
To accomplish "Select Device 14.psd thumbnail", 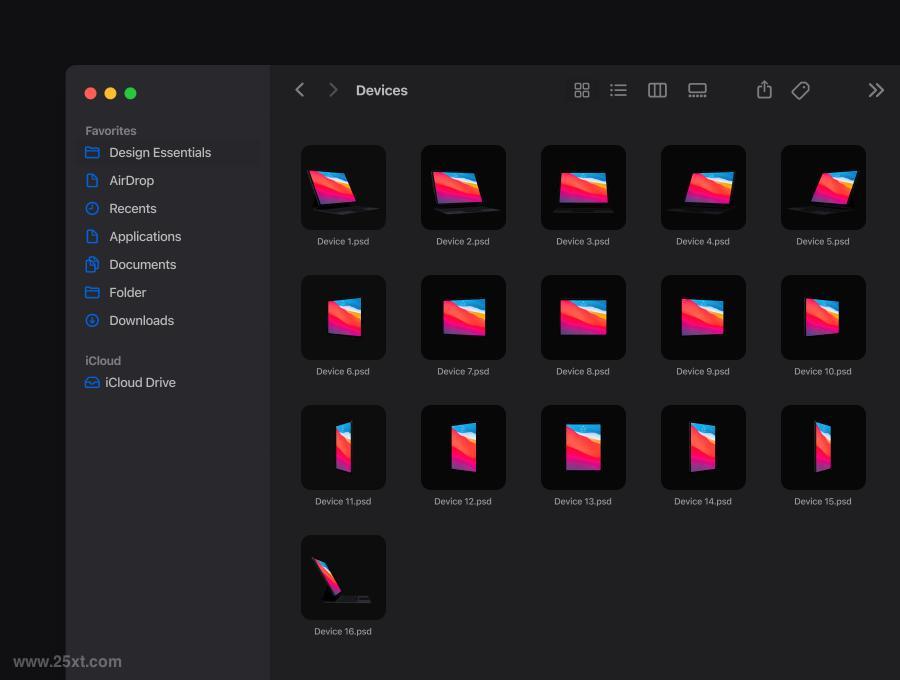I will tap(703, 447).
